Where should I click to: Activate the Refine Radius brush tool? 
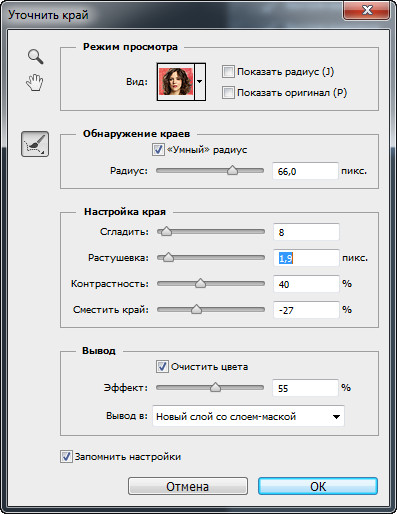click(35, 144)
